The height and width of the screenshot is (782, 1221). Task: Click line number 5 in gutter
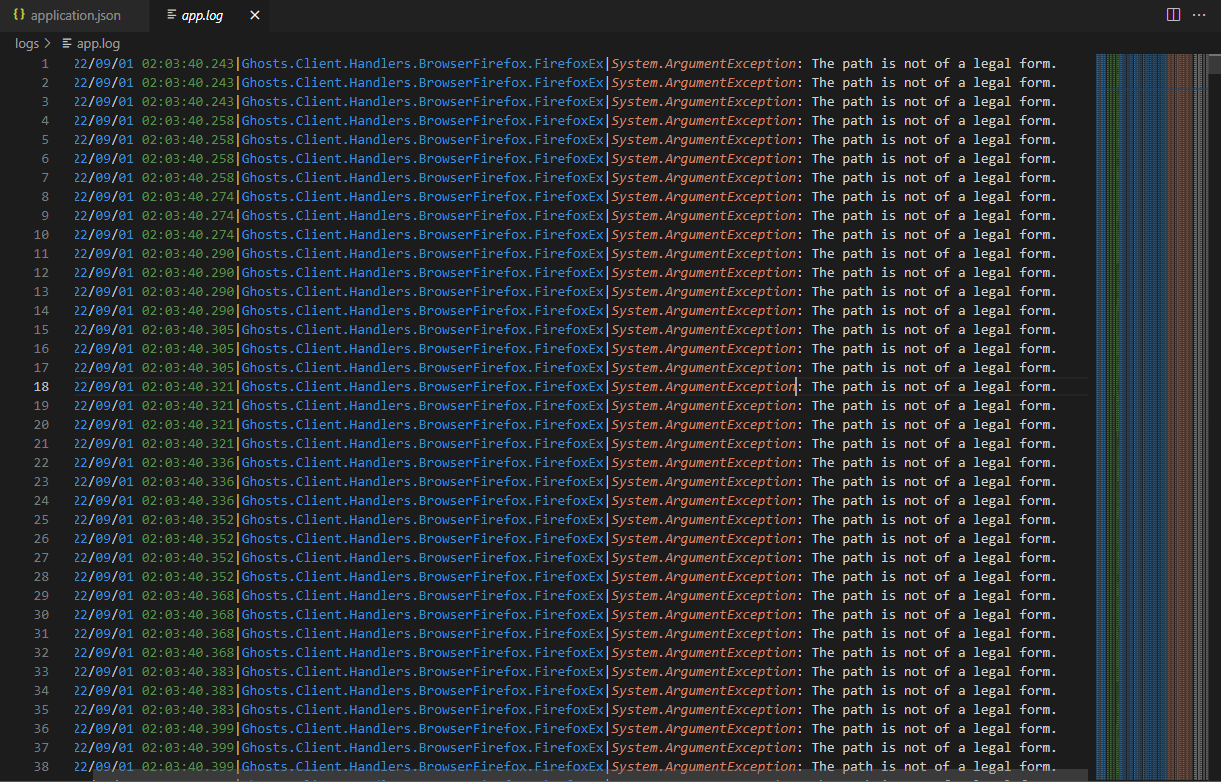(44, 140)
